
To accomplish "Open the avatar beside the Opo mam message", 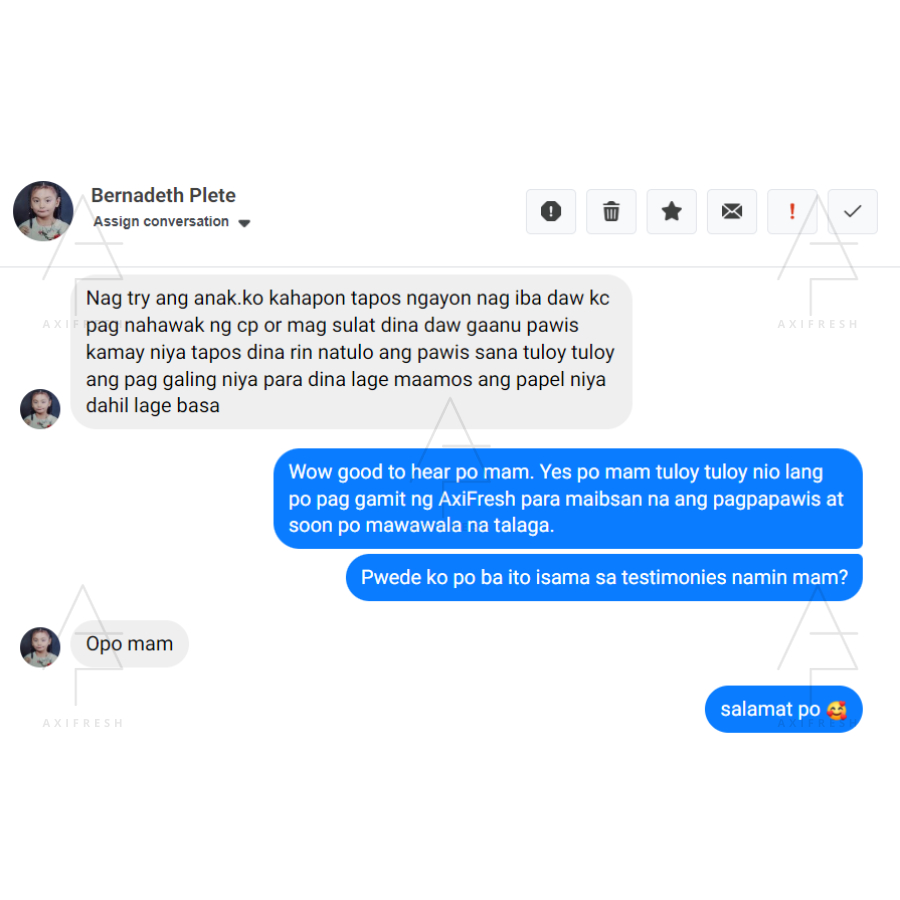I will point(40,647).
